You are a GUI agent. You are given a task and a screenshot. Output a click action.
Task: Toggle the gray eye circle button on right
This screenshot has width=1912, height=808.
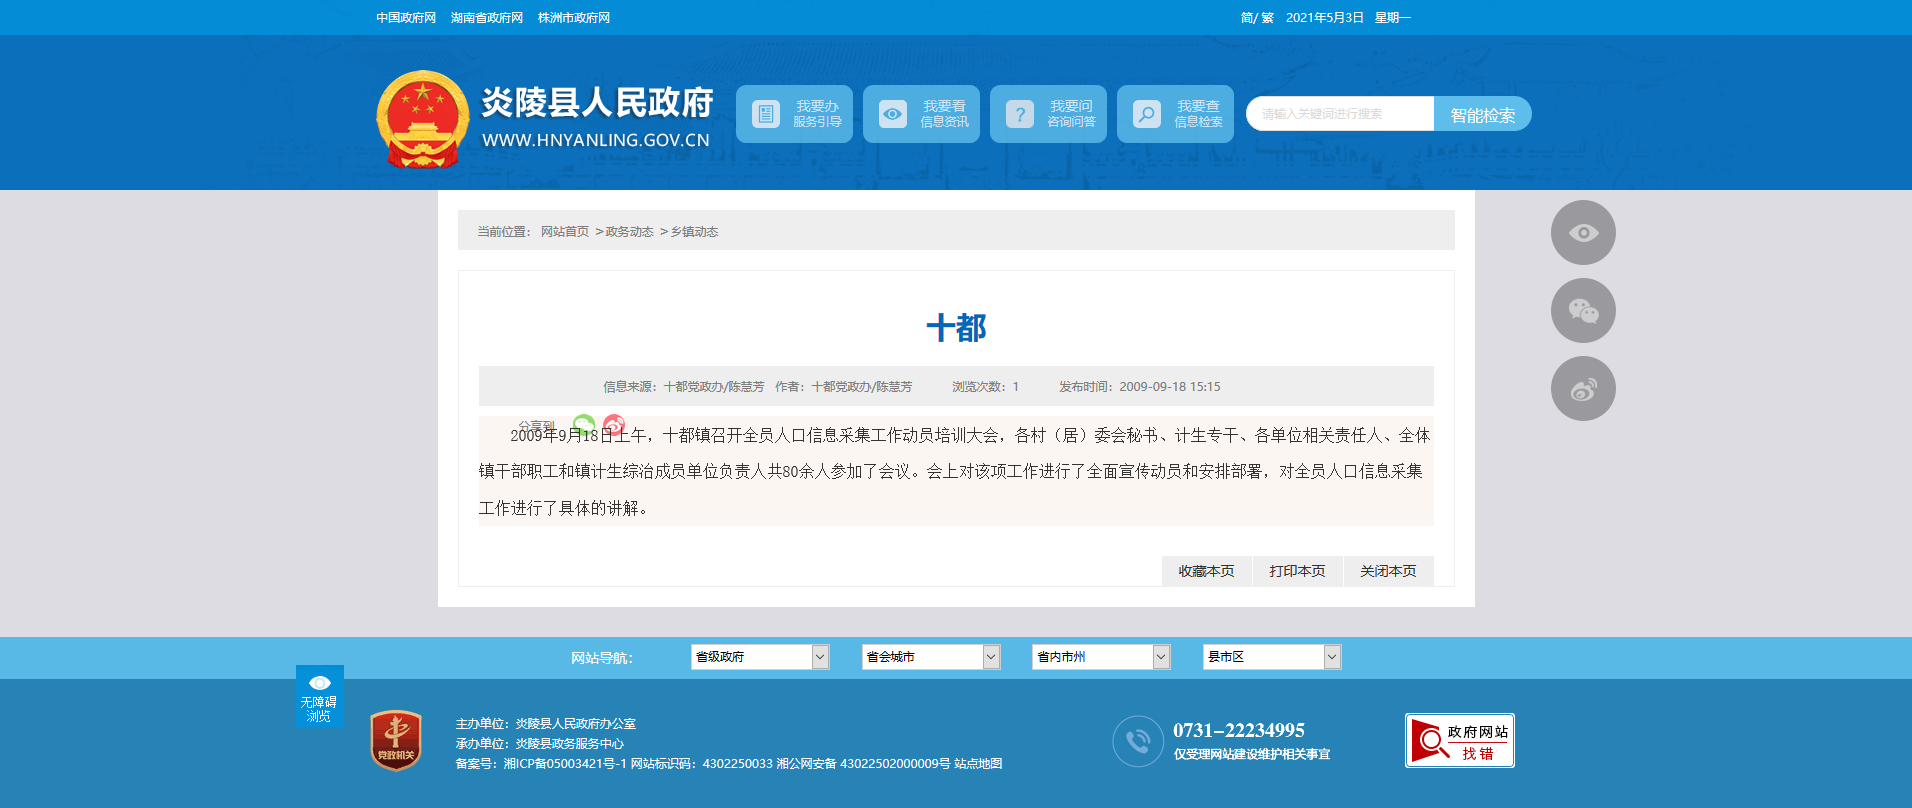(1582, 233)
